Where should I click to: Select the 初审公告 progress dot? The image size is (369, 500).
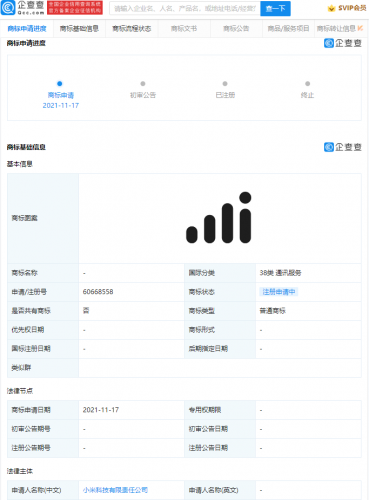pyautogui.click(x=143, y=83)
